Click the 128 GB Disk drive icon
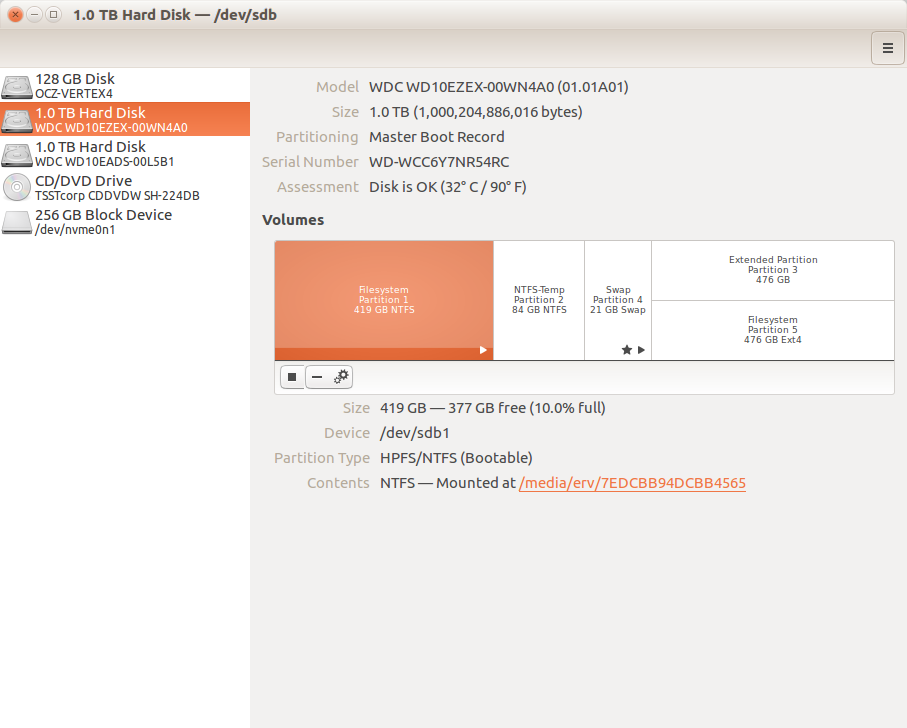This screenshot has height=728, width=907. coord(17,86)
